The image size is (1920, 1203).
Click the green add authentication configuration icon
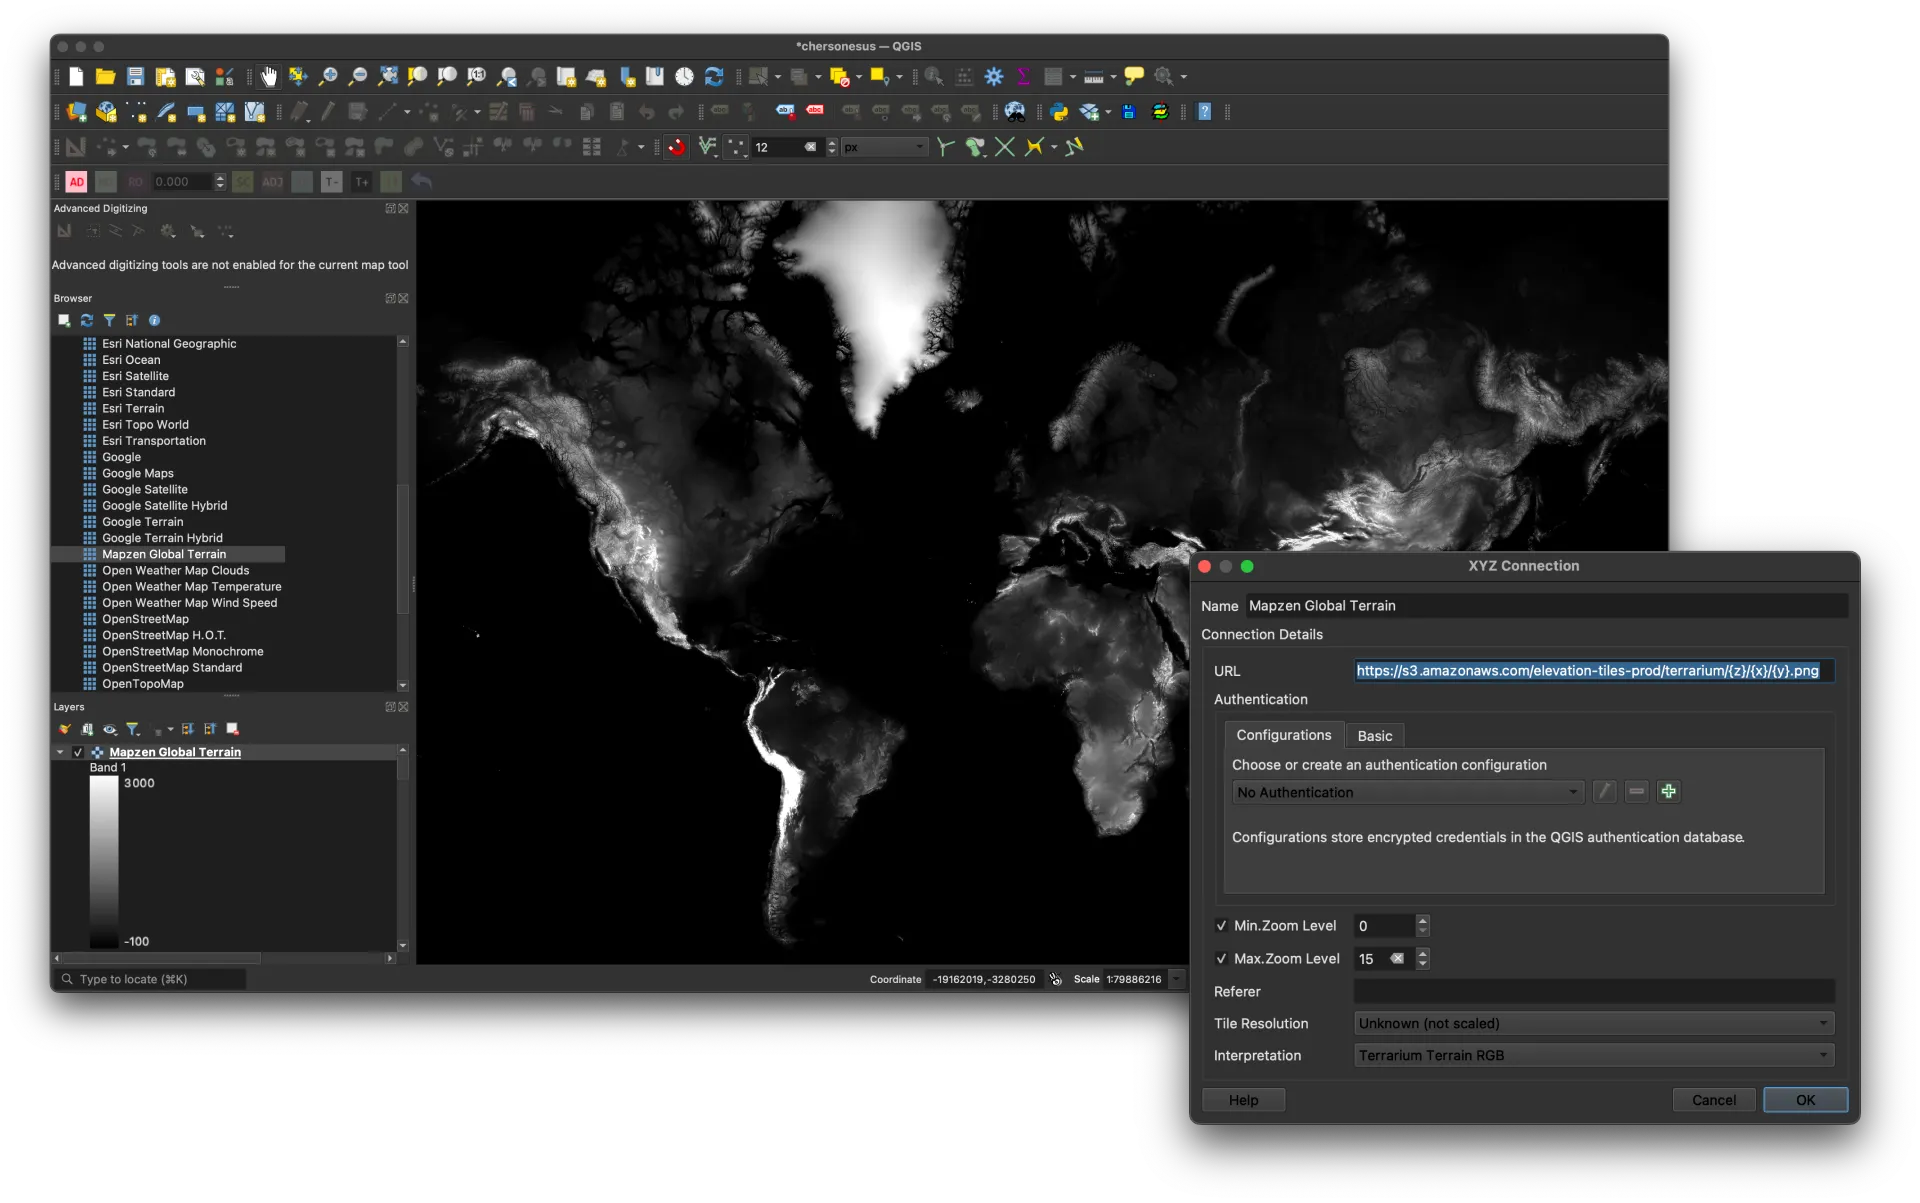tap(1668, 792)
